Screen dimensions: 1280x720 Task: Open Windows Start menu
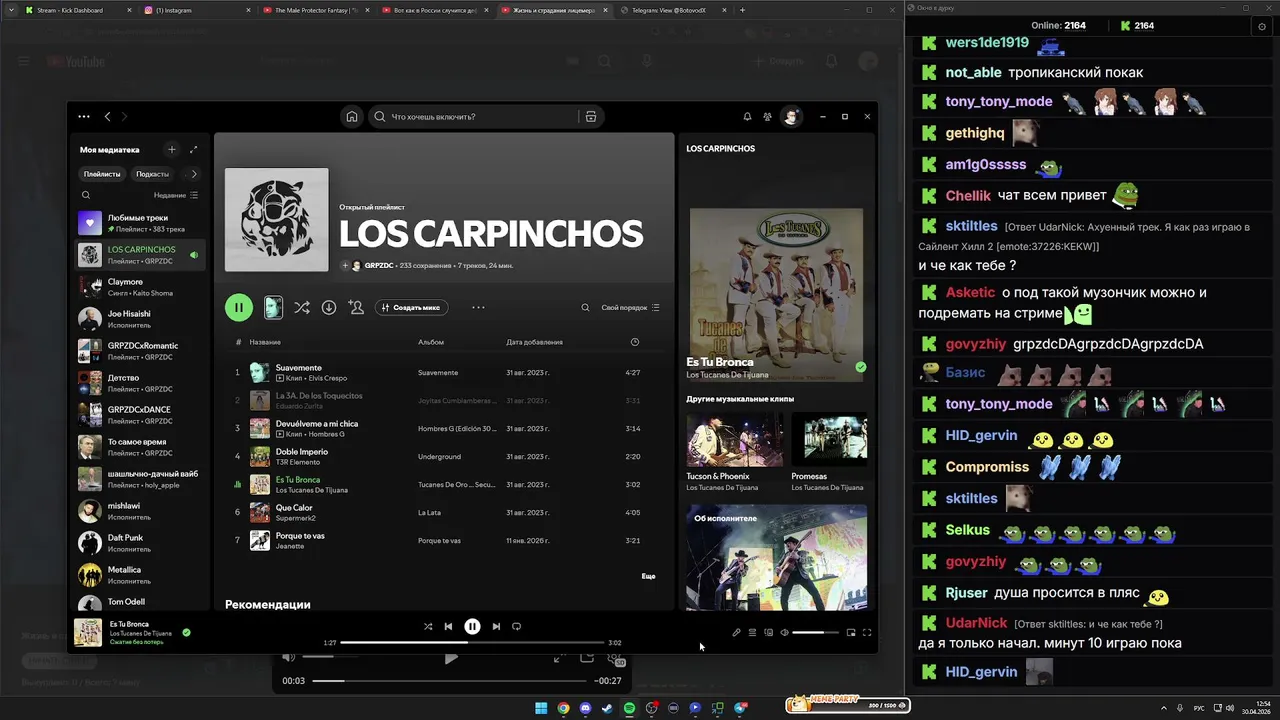pyautogui.click(x=541, y=708)
